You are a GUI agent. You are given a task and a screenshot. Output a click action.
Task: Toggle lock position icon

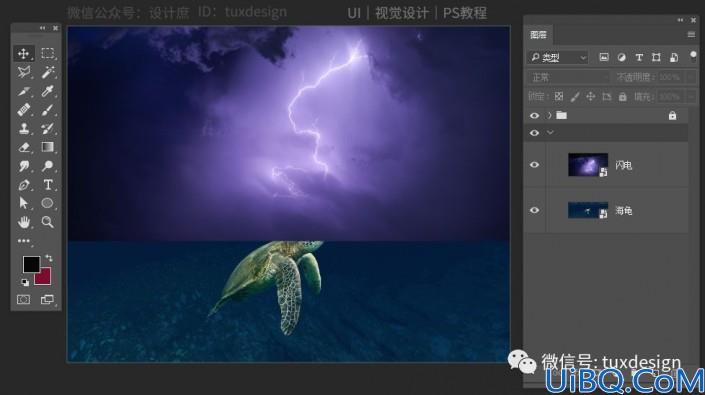point(591,97)
